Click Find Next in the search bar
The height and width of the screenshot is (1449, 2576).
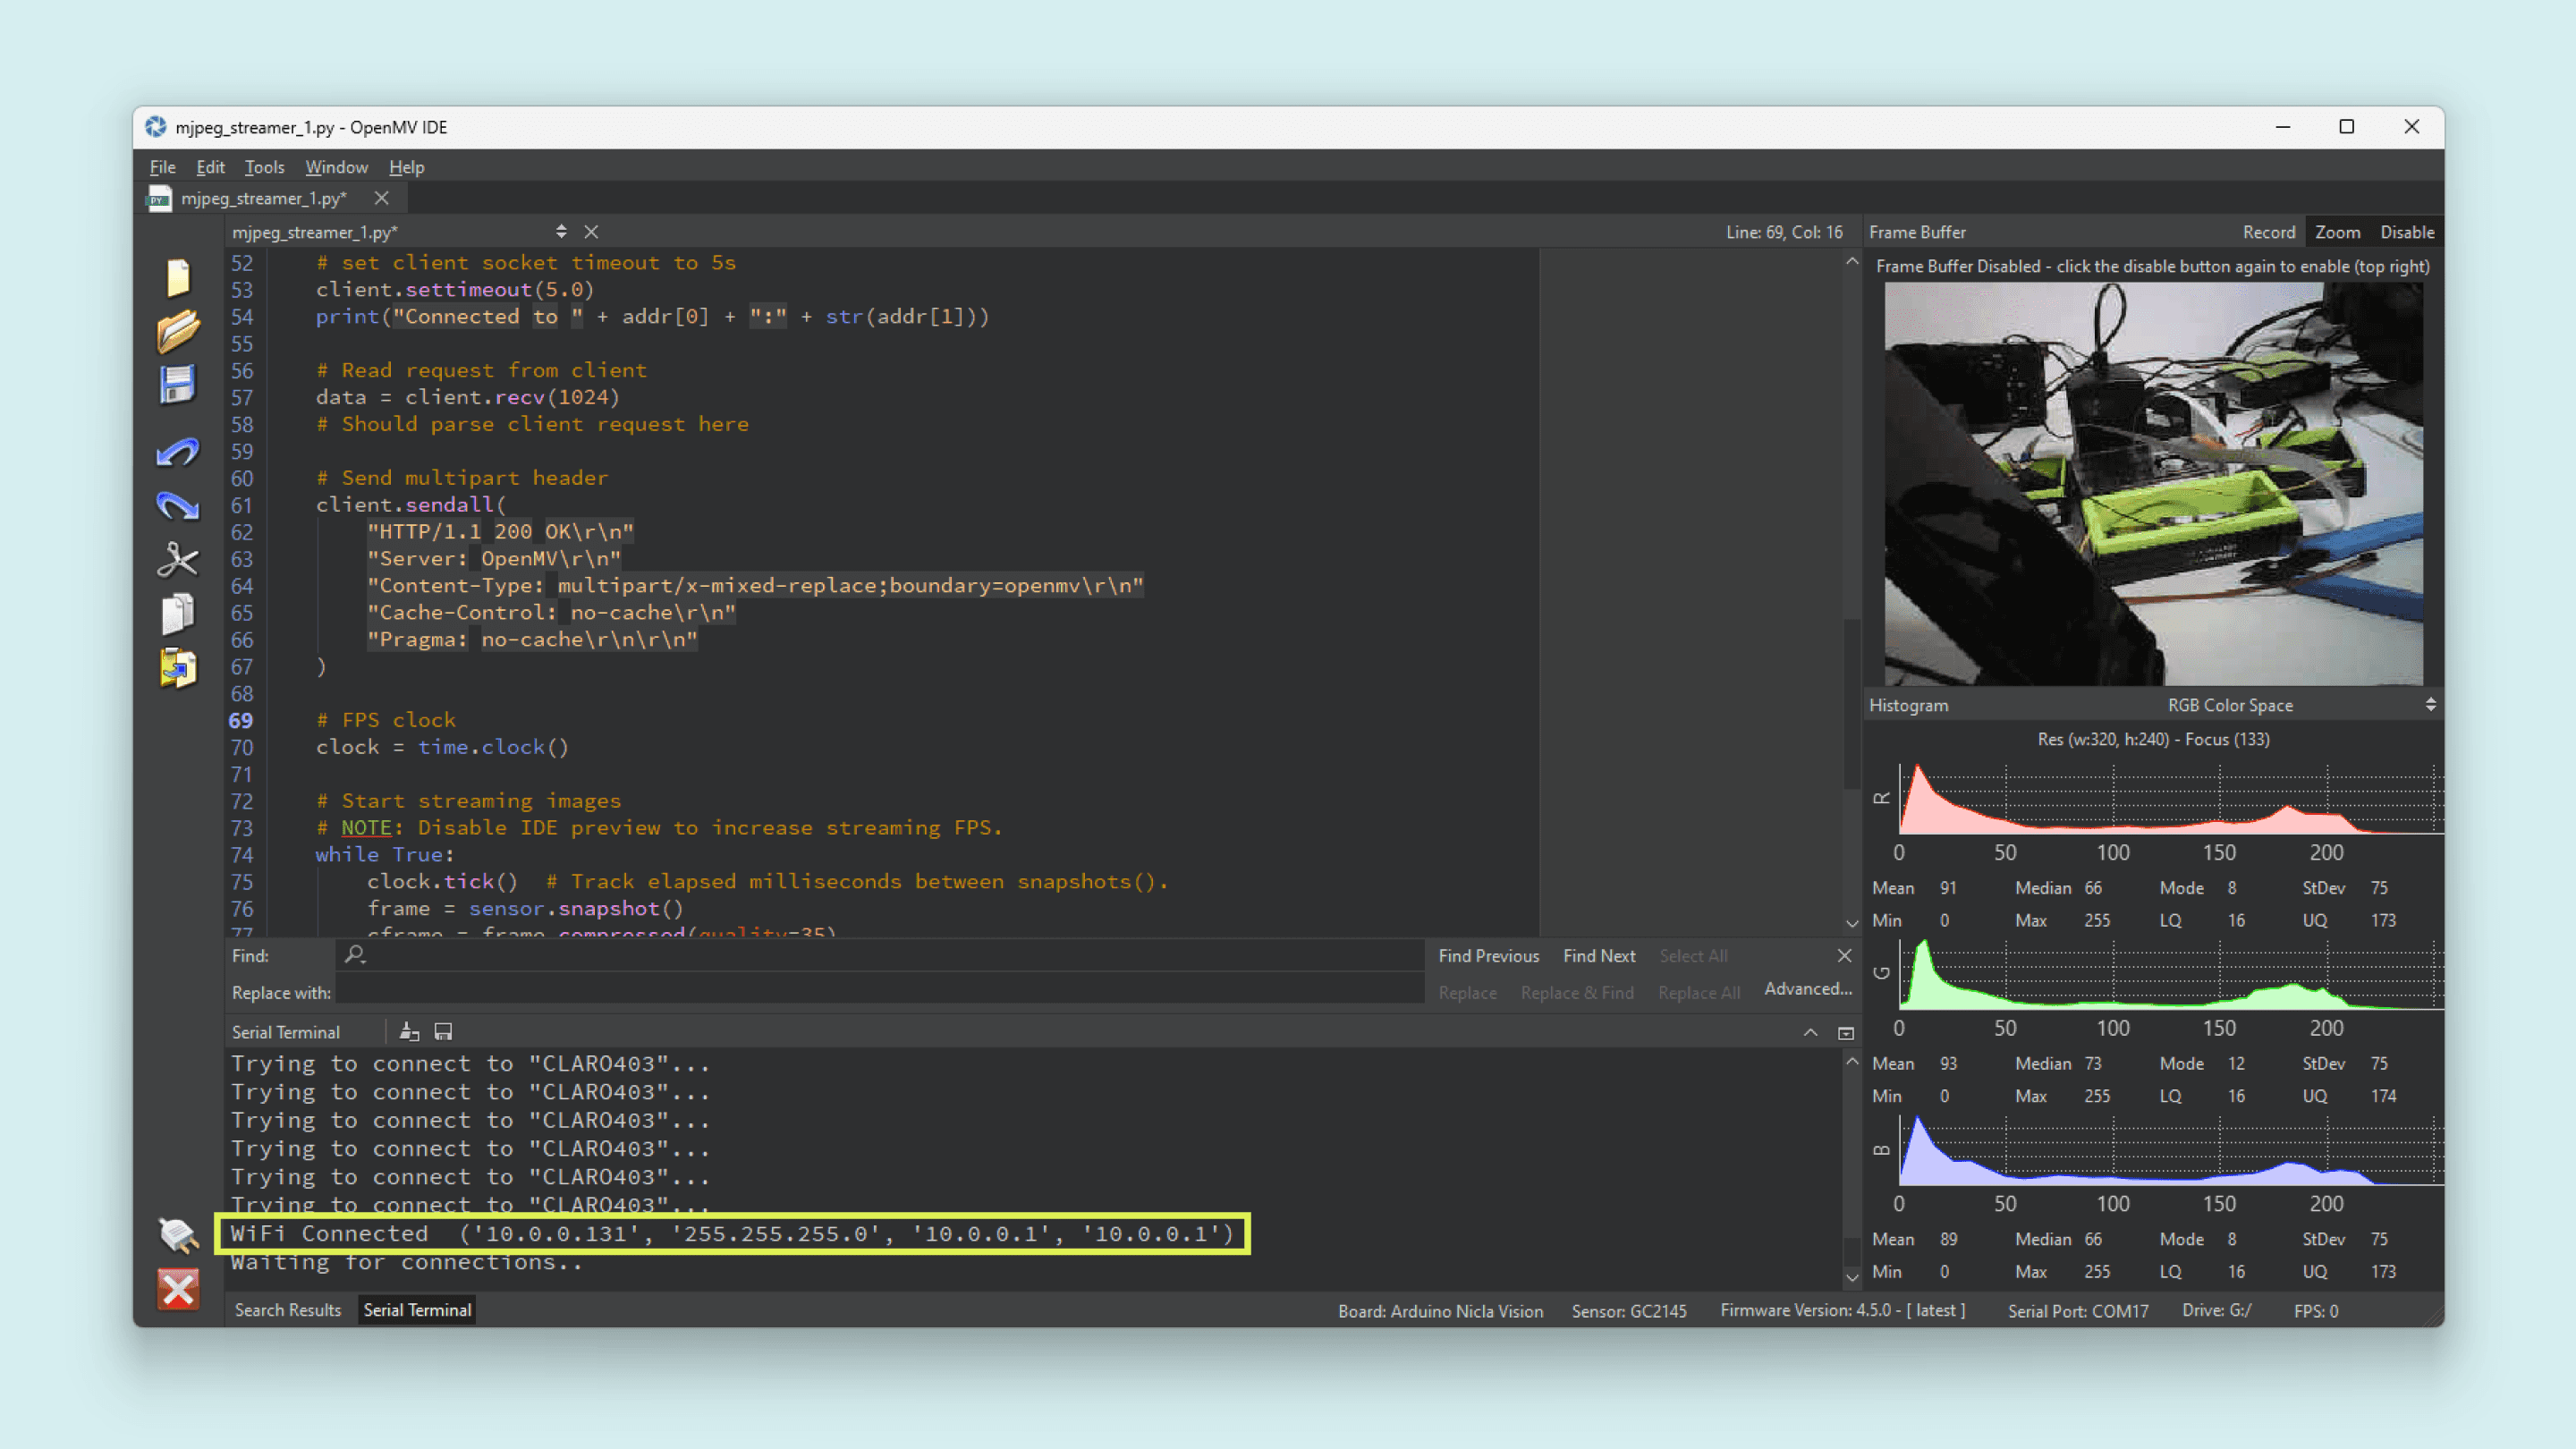[x=1598, y=955]
